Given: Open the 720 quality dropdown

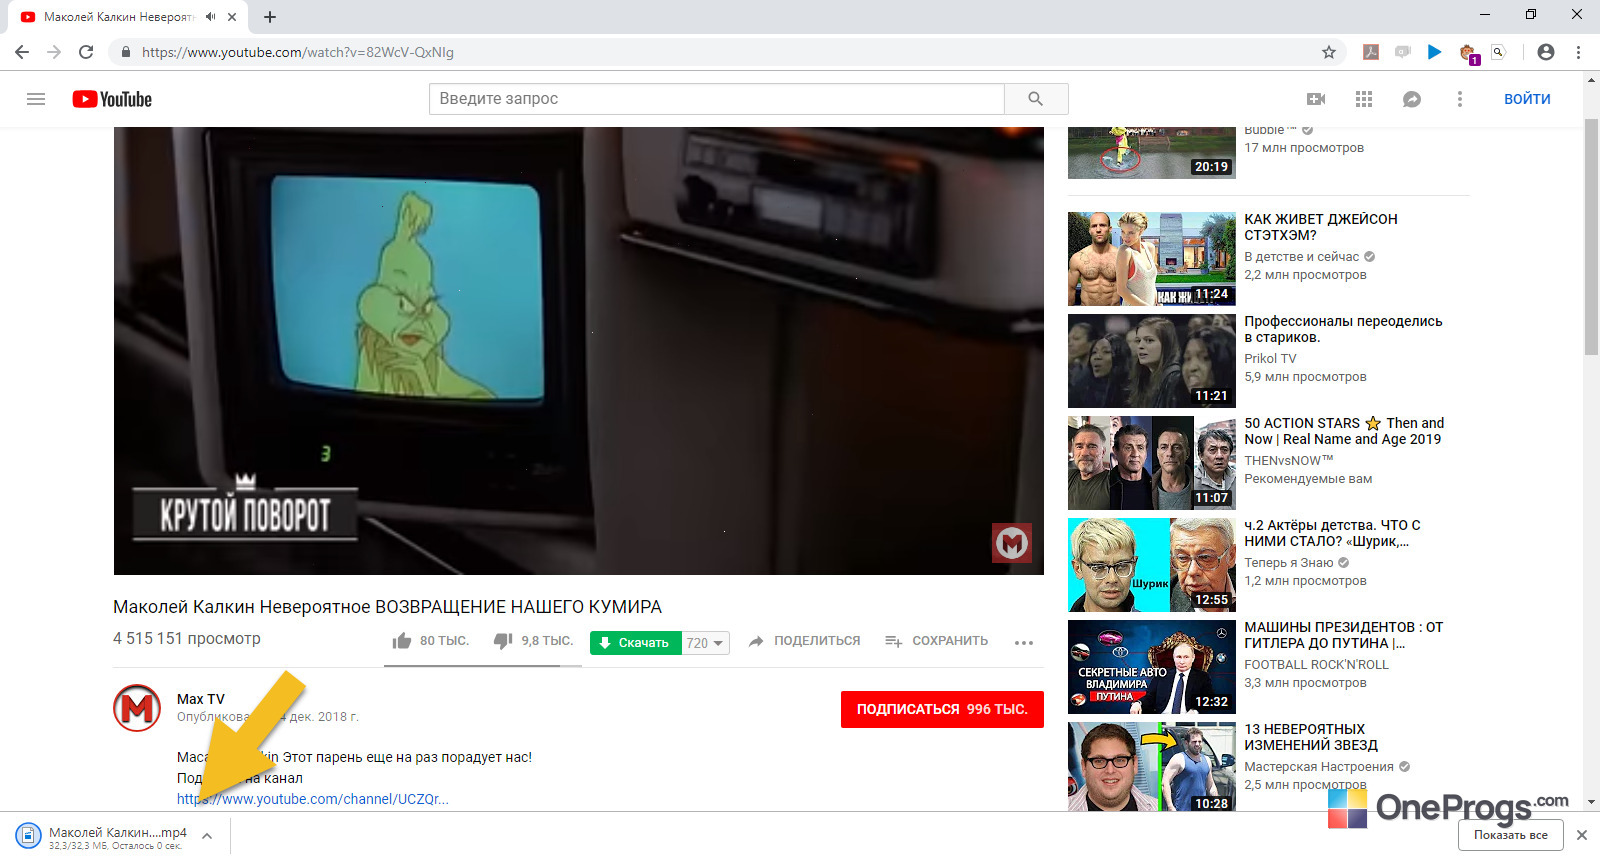Looking at the screenshot, I should click(x=705, y=643).
